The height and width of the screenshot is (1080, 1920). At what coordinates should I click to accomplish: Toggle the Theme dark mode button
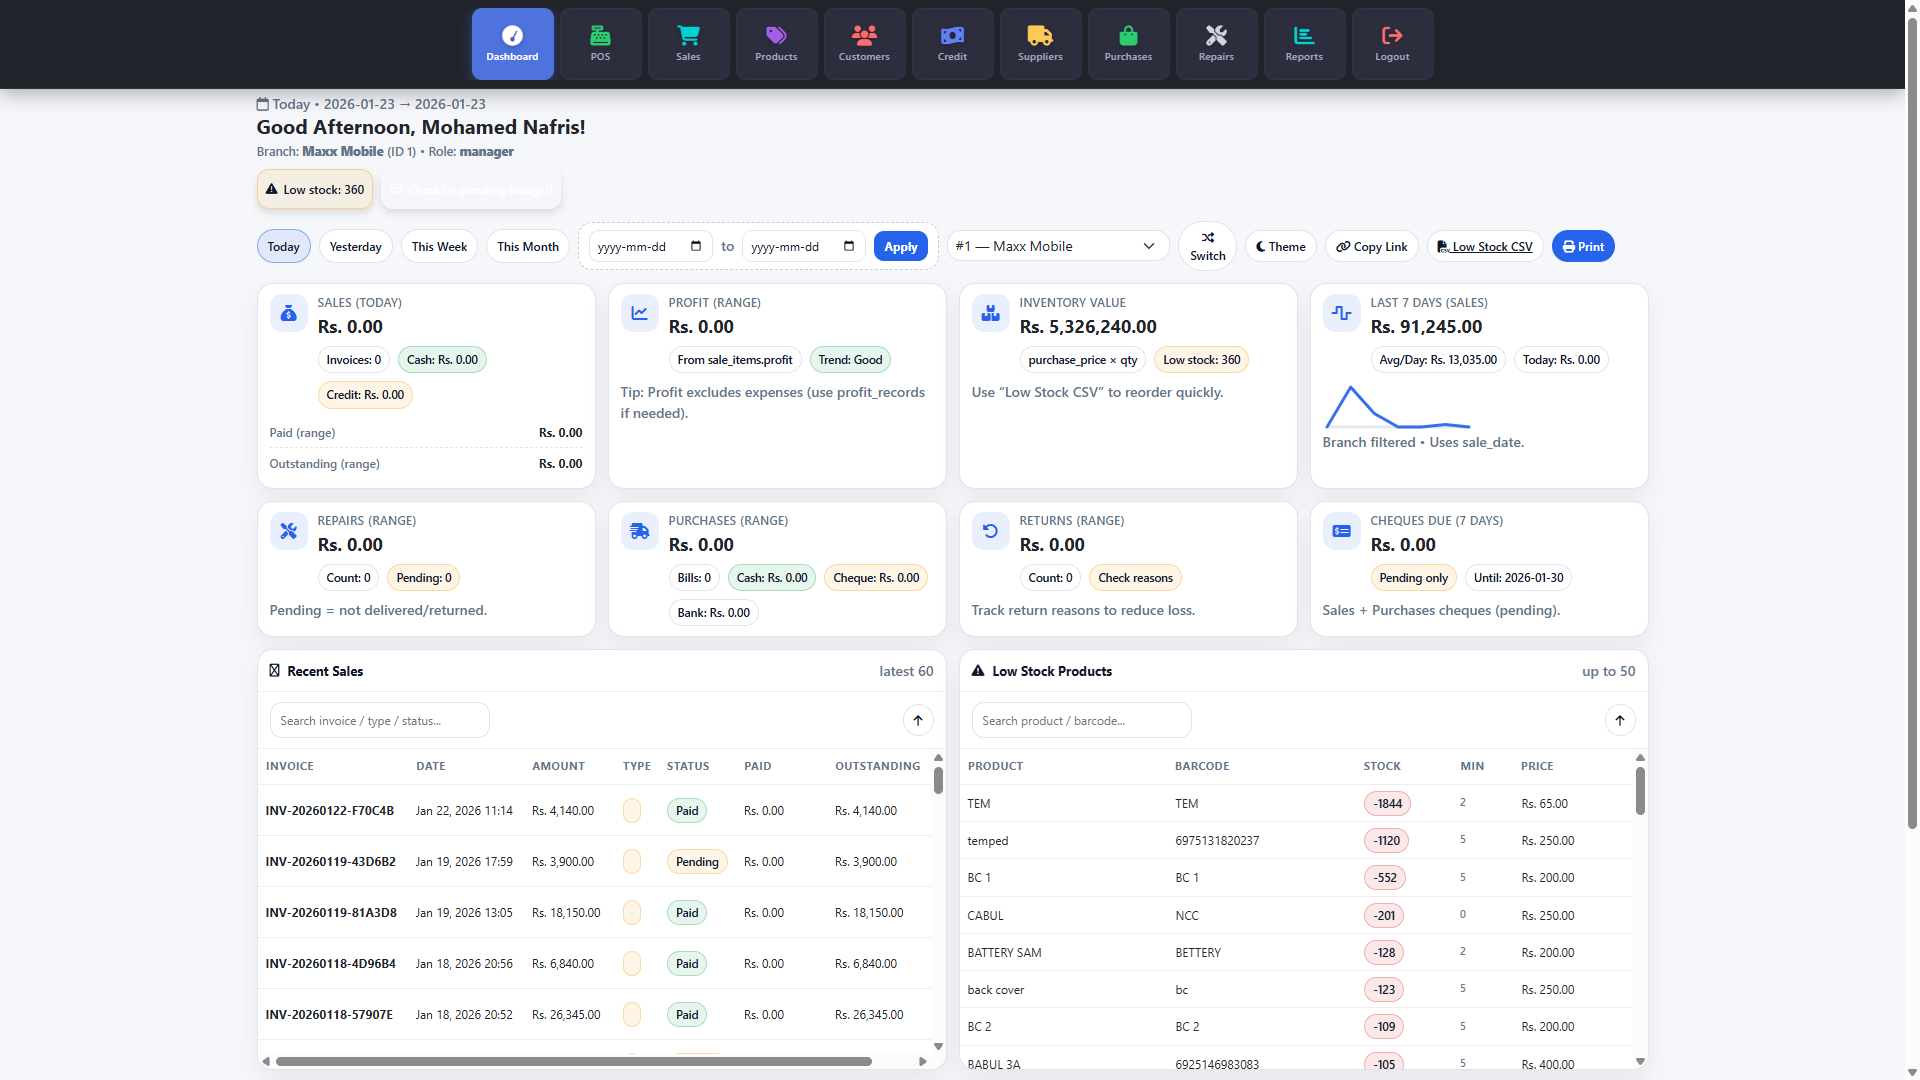tap(1280, 247)
